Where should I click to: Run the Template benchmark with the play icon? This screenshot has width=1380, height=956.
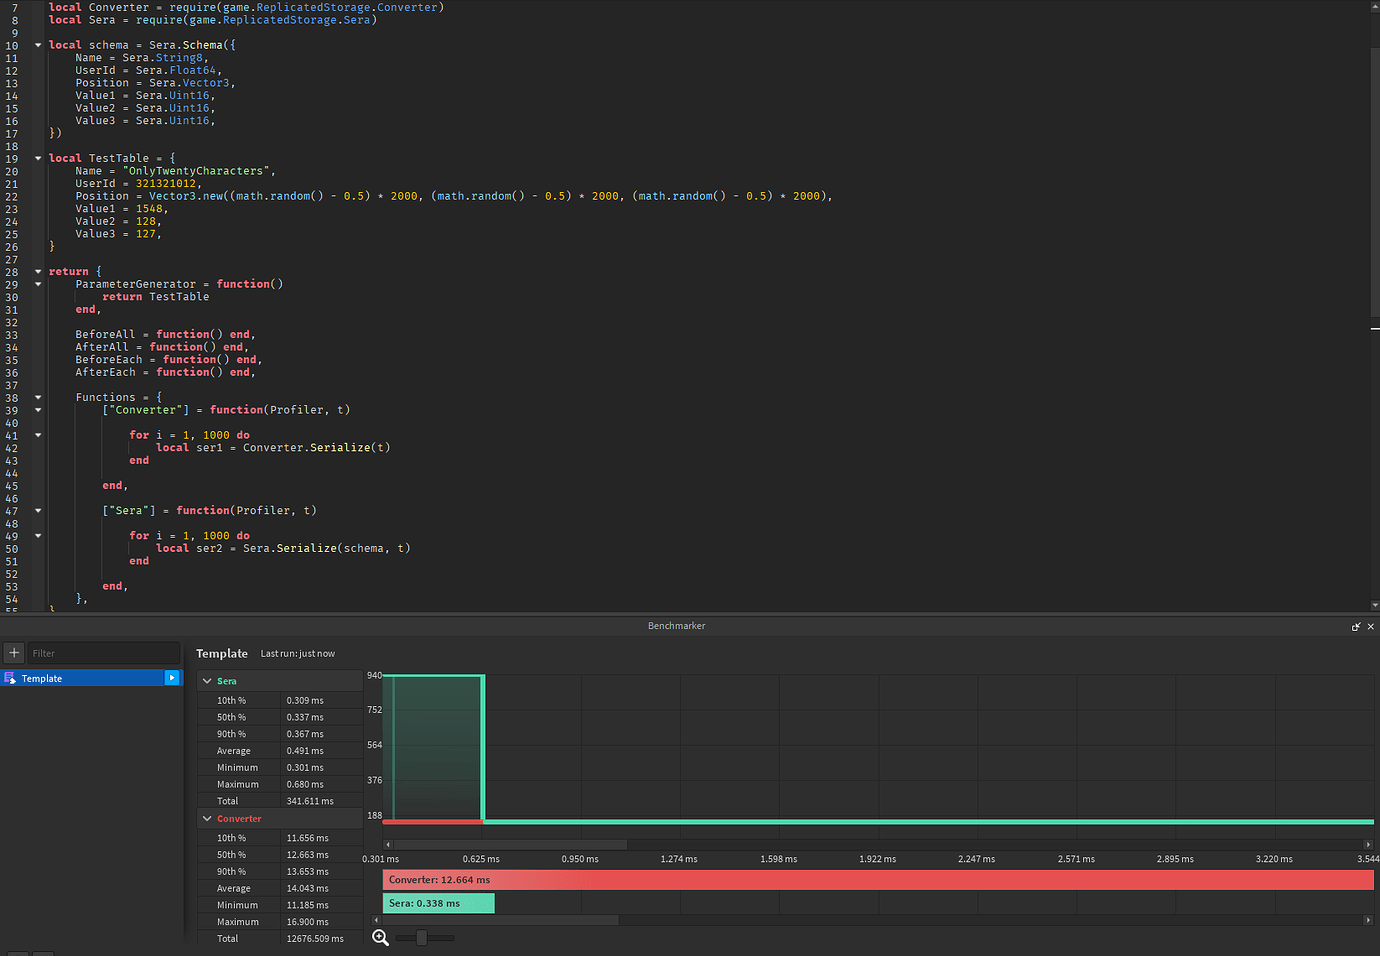[171, 678]
